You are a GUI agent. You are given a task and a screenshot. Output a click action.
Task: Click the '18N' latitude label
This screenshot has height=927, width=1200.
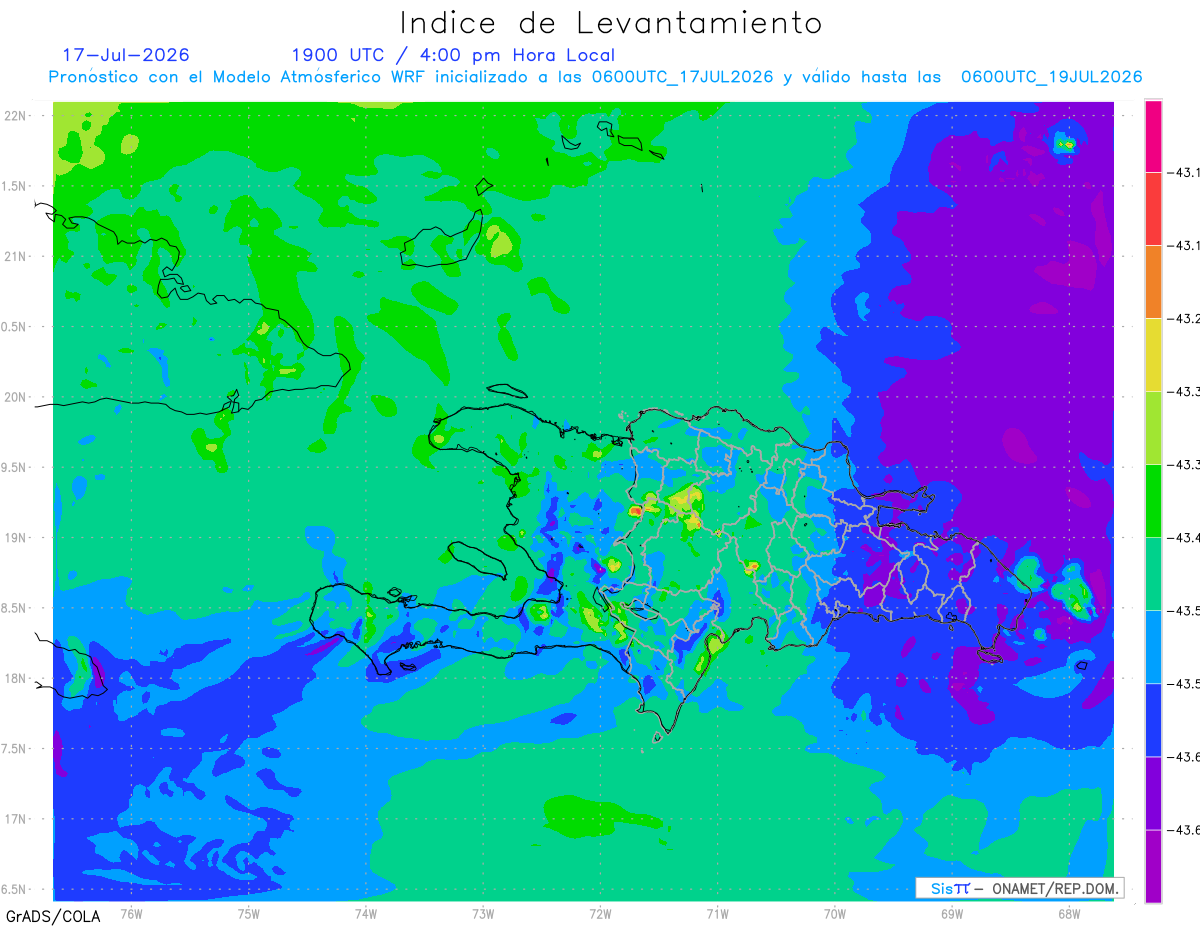[x=16, y=679]
